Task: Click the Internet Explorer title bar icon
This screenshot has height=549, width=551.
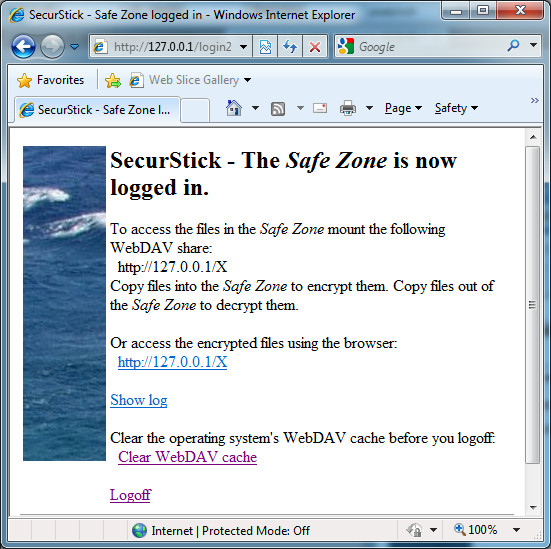Action: (x=17, y=15)
